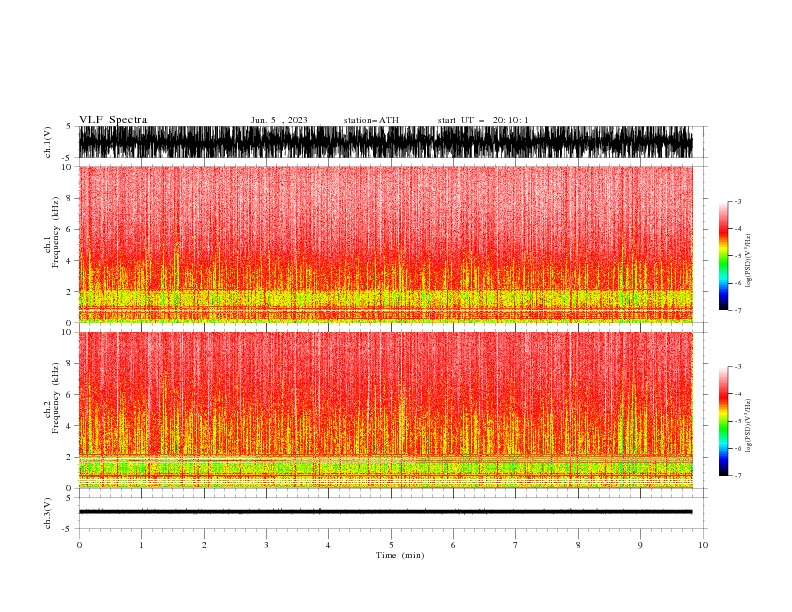
Task: Click the "2" kHz tick on ch.2 axis
Action: point(69,457)
